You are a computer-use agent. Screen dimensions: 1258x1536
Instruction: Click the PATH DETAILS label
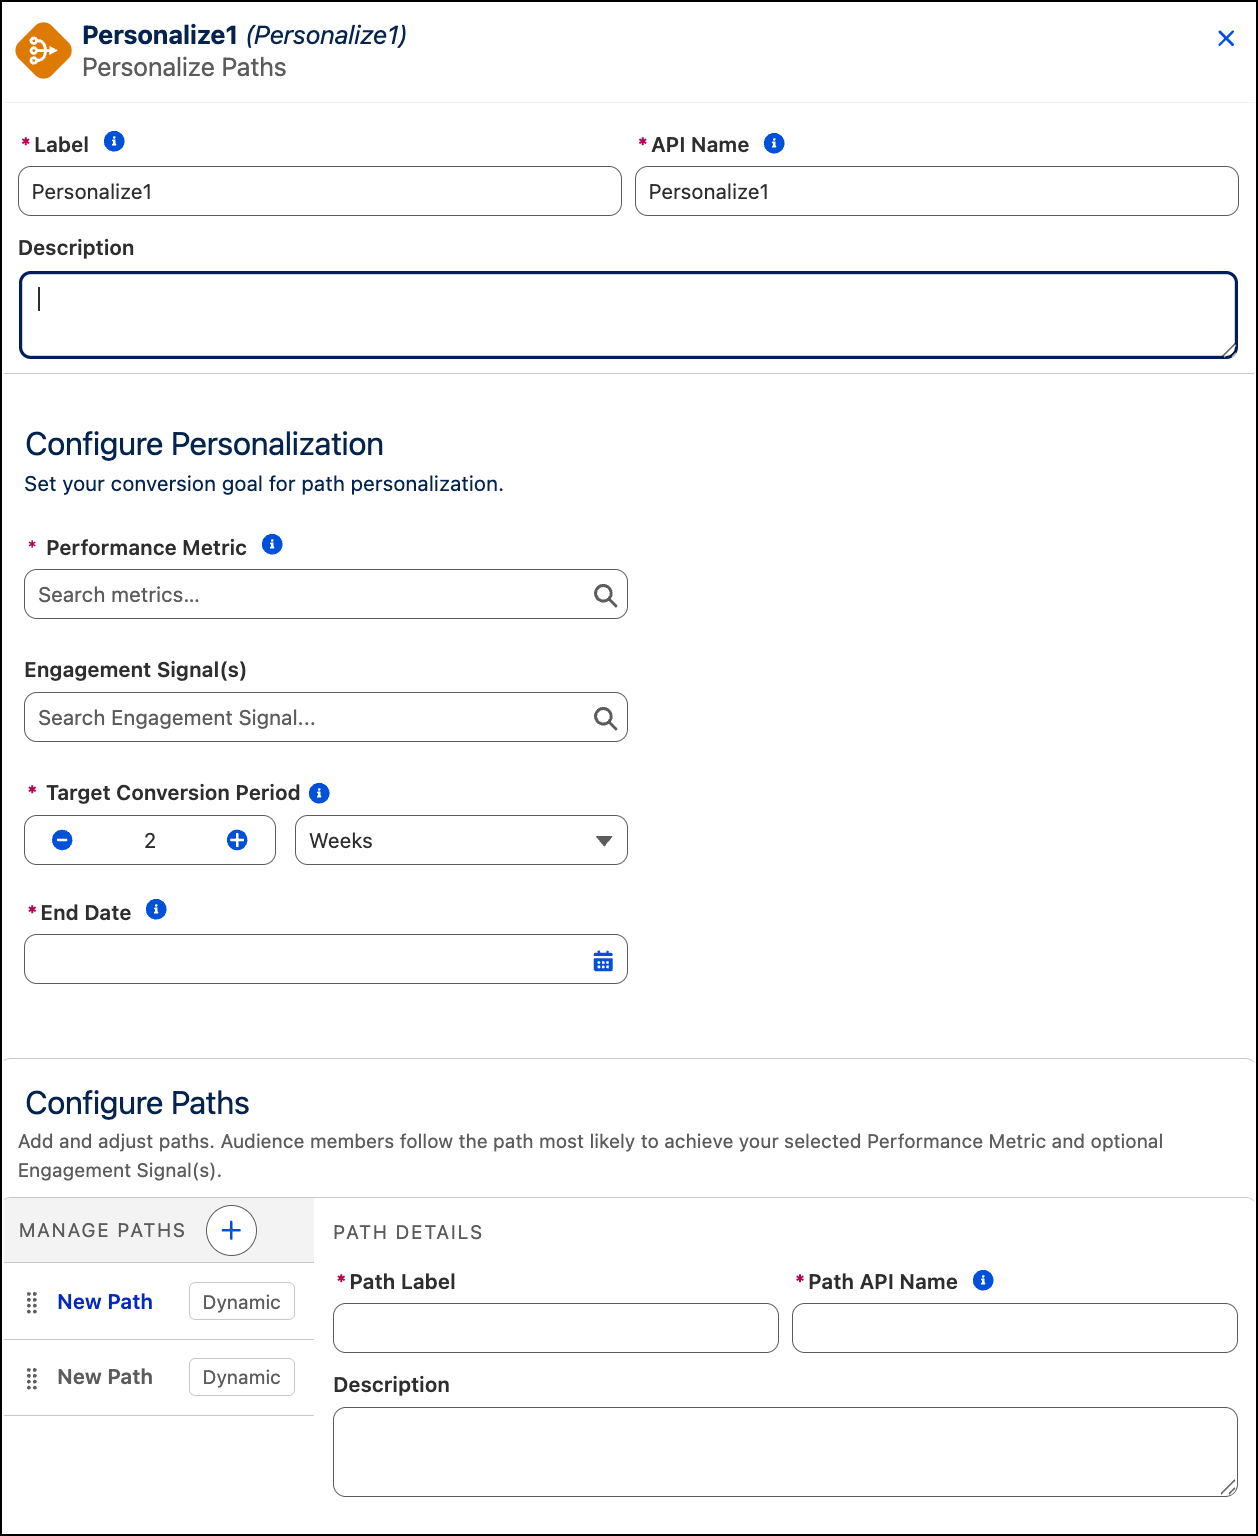[x=408, y=1233]
